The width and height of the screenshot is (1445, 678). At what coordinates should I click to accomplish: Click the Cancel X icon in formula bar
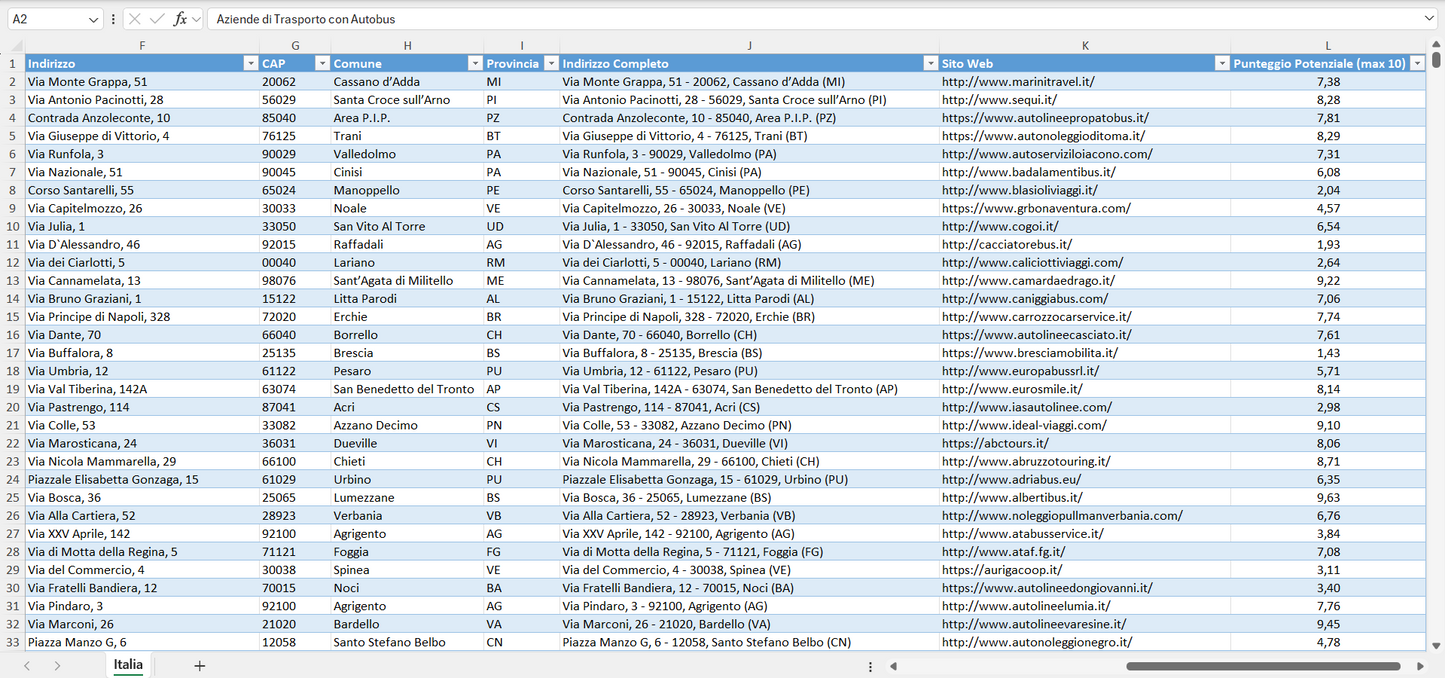135,19
